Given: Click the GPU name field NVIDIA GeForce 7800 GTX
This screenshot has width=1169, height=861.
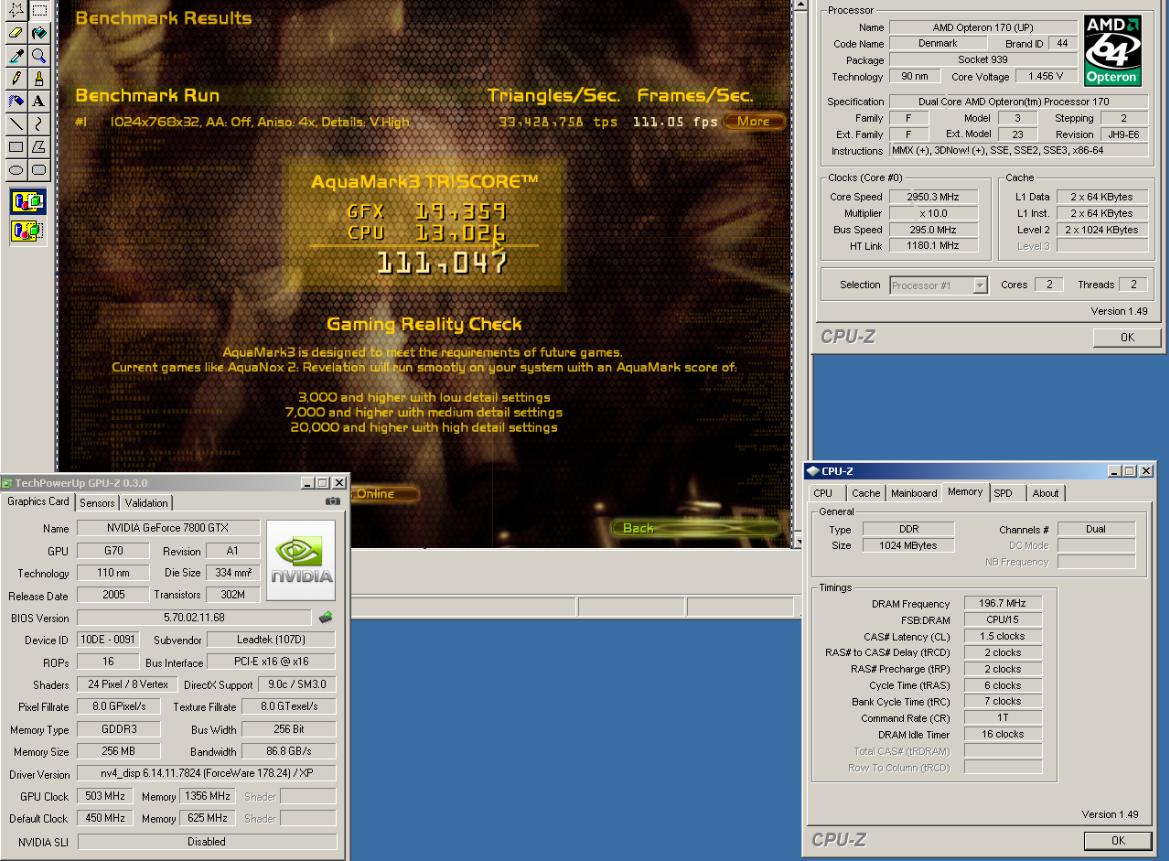Looking at the screenshot, I should [x=168, y=528].
